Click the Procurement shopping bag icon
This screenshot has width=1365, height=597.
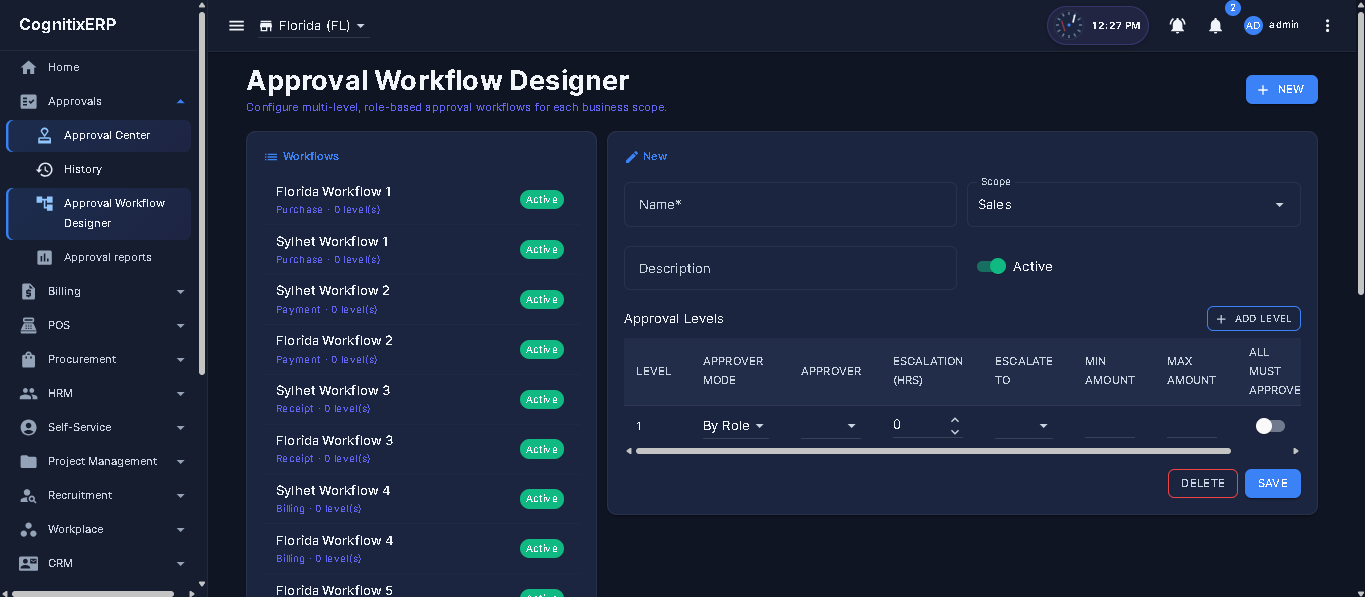tap(29, 359)
